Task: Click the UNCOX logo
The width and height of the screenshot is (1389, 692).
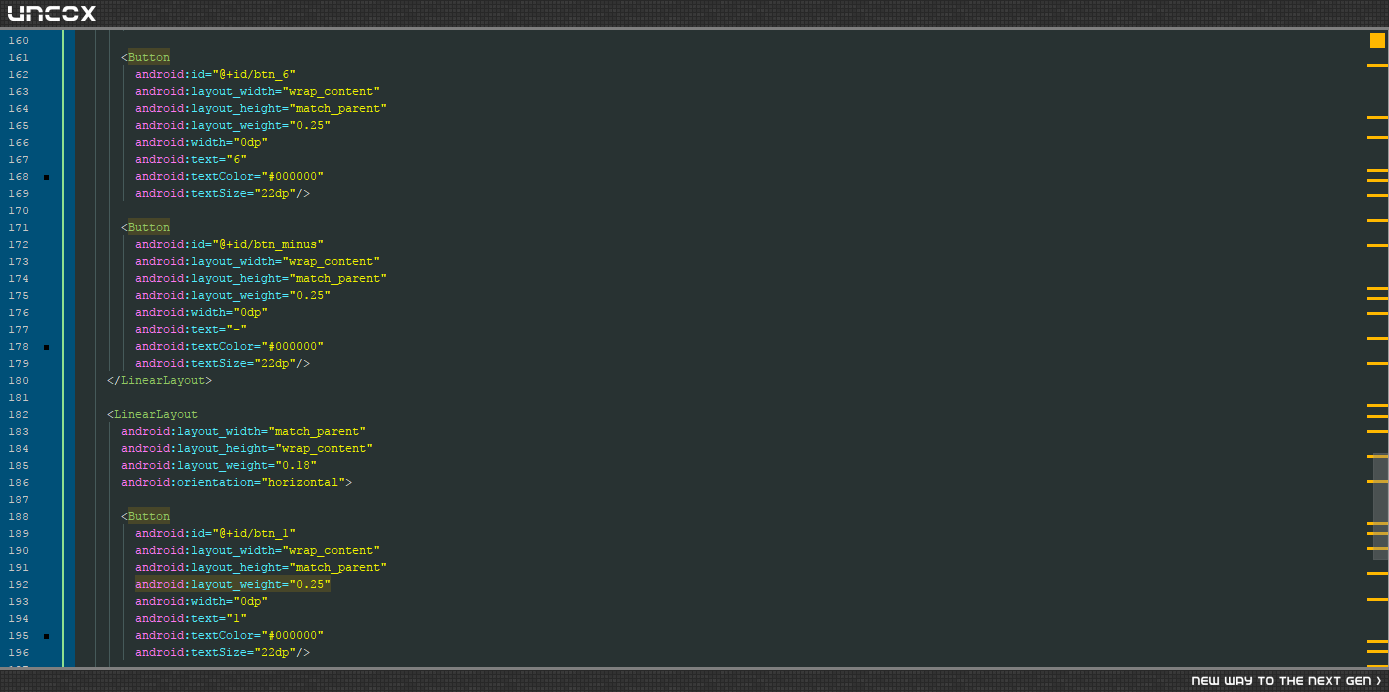Action: click(x=52, y=13)
